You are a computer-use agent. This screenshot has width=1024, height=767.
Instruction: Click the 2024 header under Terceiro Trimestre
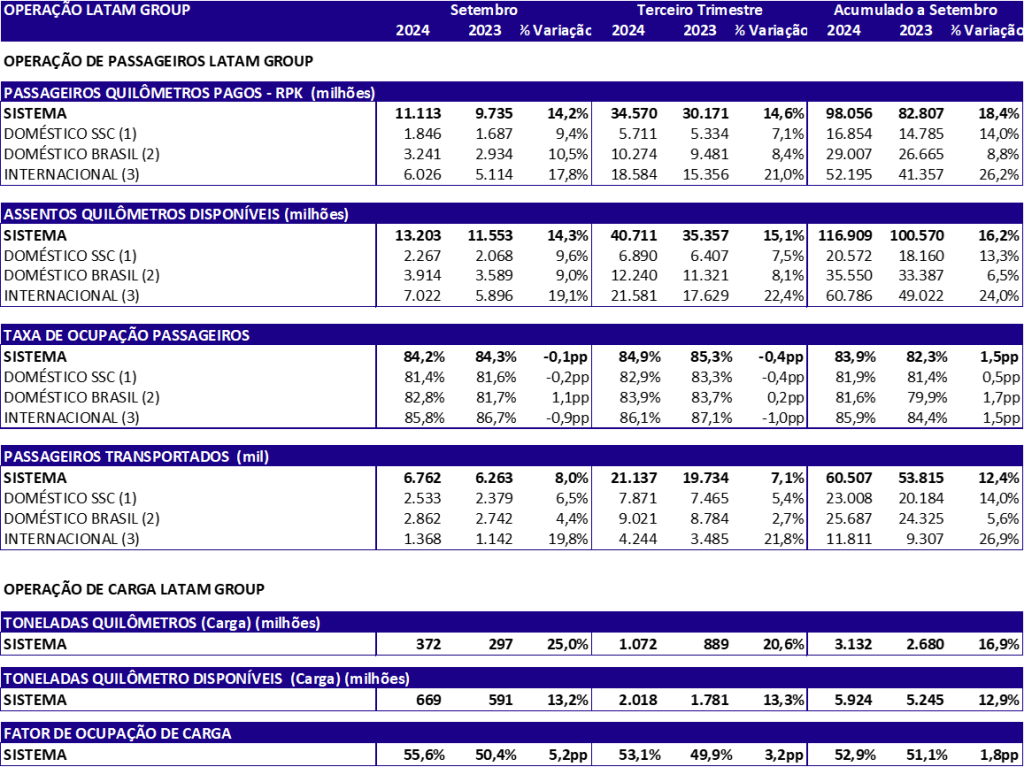click(628, 30)
